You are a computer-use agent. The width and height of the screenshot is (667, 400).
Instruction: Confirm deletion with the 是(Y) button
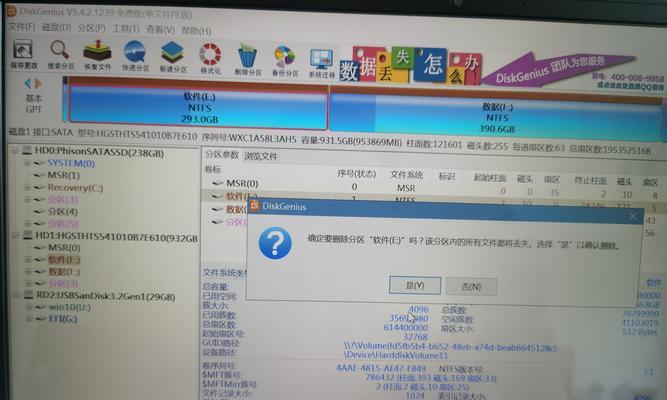click(x=415, y=286)
